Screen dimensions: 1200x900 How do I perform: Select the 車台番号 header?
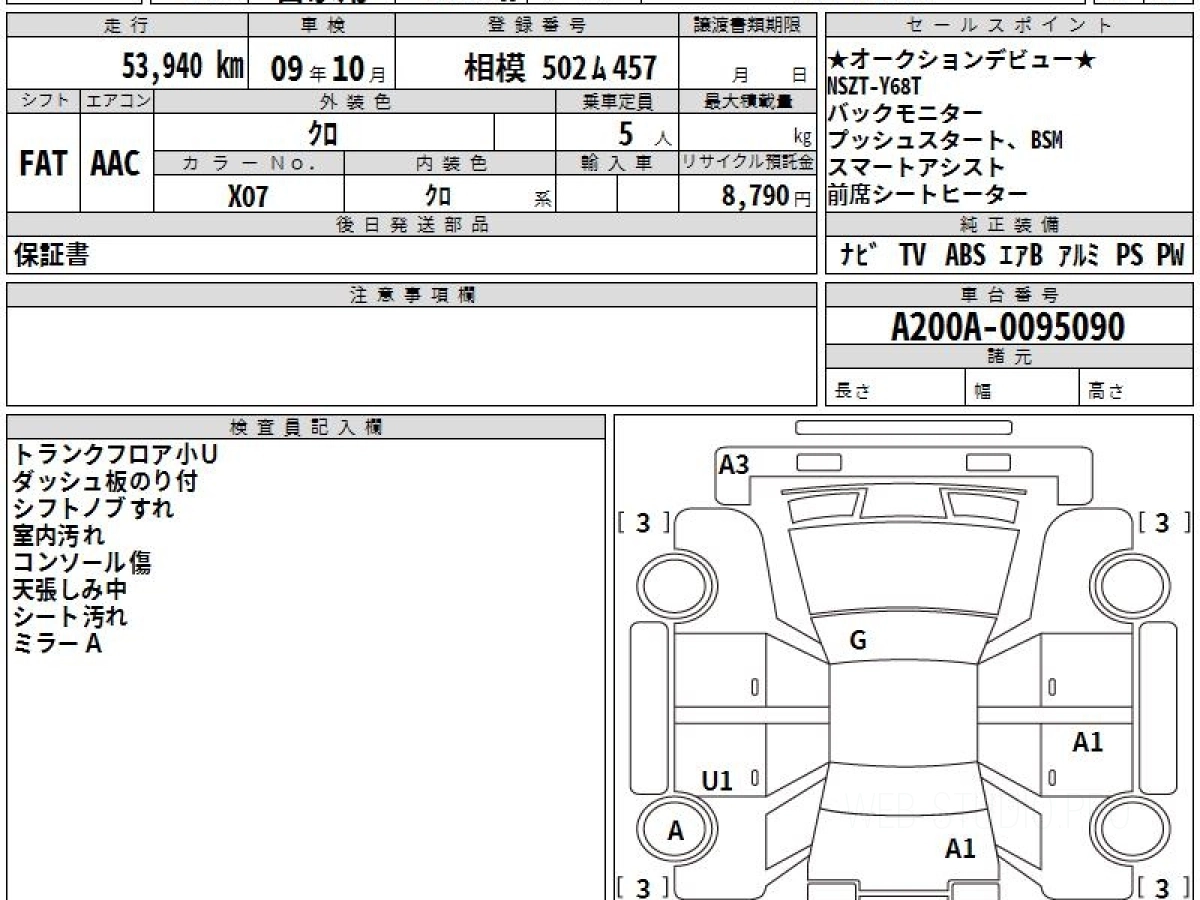[1009, 295]
